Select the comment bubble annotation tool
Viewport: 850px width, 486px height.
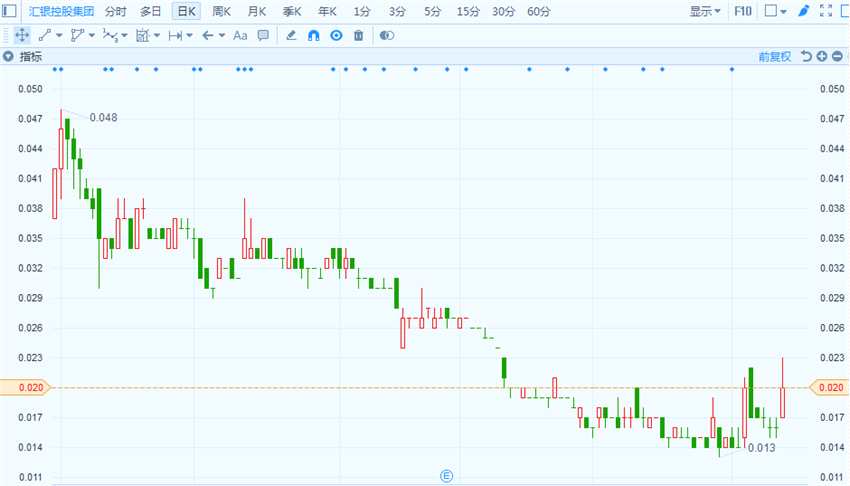(x=263, y=36)
